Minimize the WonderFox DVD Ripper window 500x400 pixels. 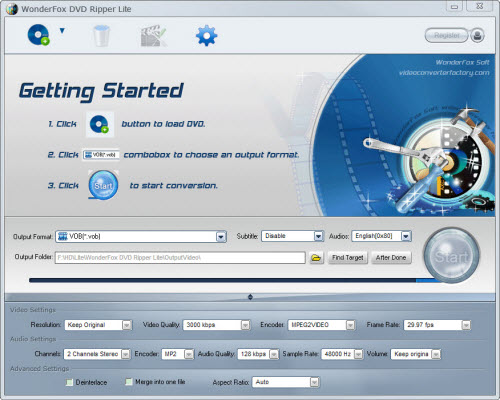point(455,6)
